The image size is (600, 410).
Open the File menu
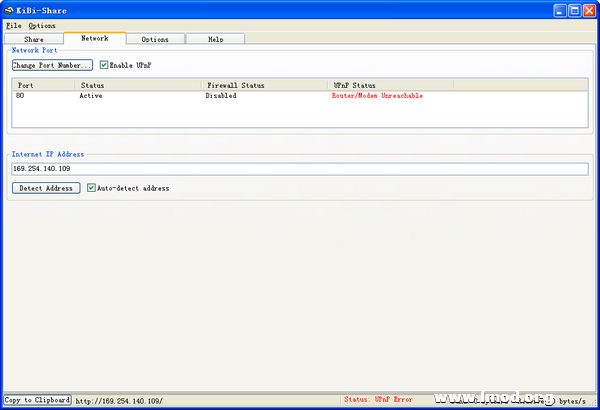[12, 25]
